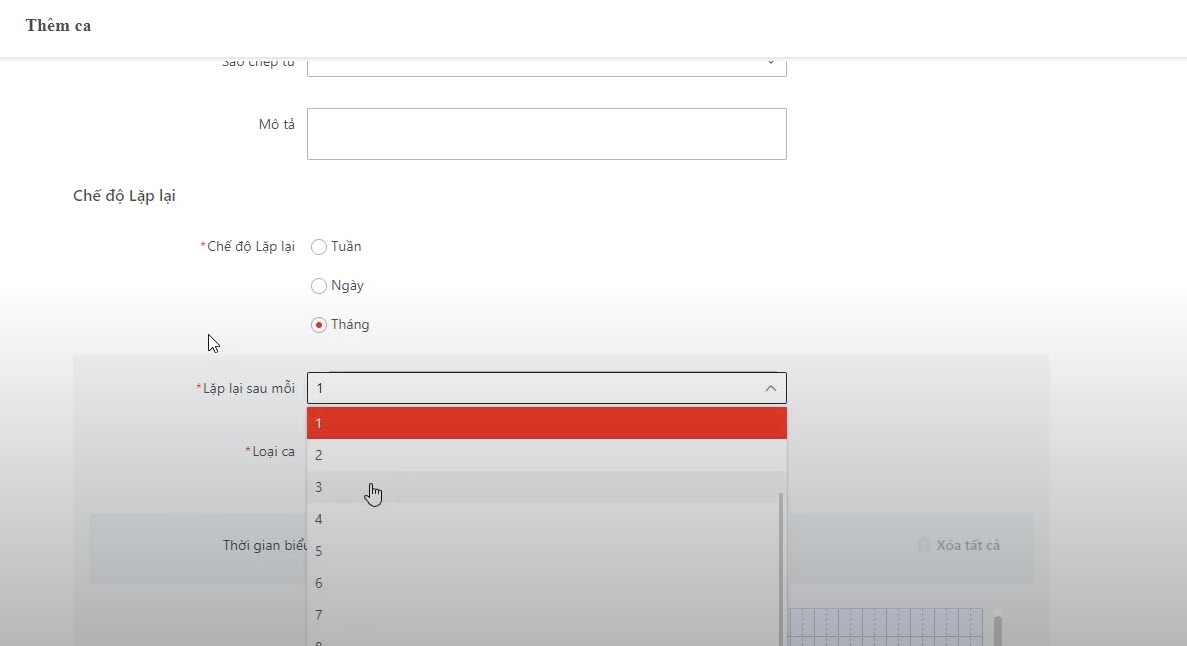Screen dimensions: 1187x646
Task: Choose option 1 in the dropdown list
Action: (546, 423)
